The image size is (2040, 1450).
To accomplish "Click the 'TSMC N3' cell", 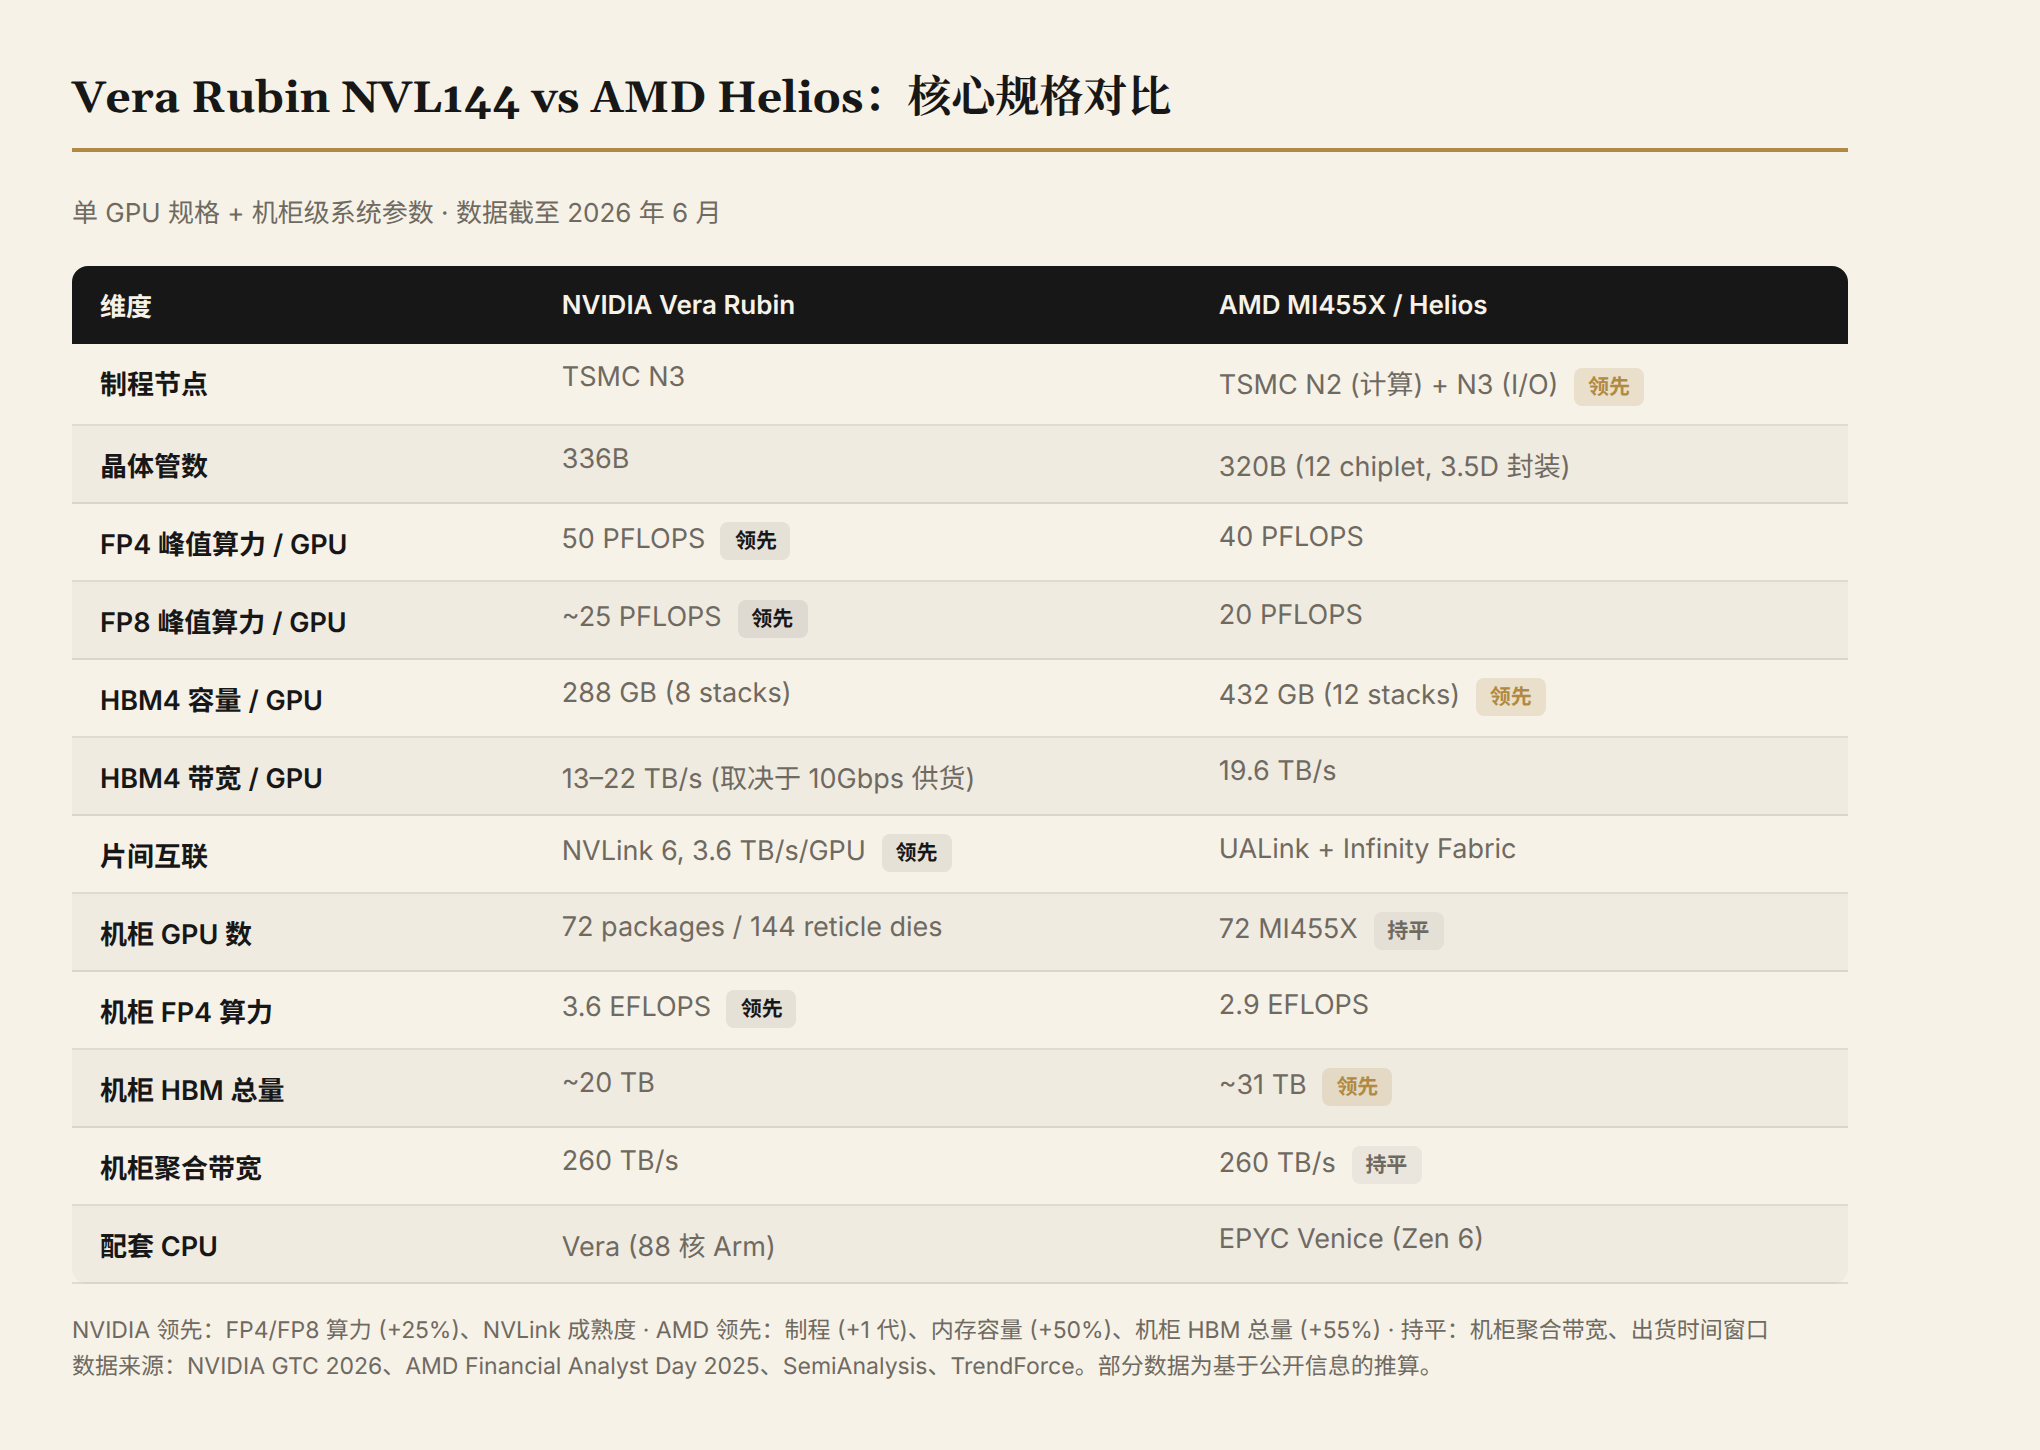I will click(623, 377).
